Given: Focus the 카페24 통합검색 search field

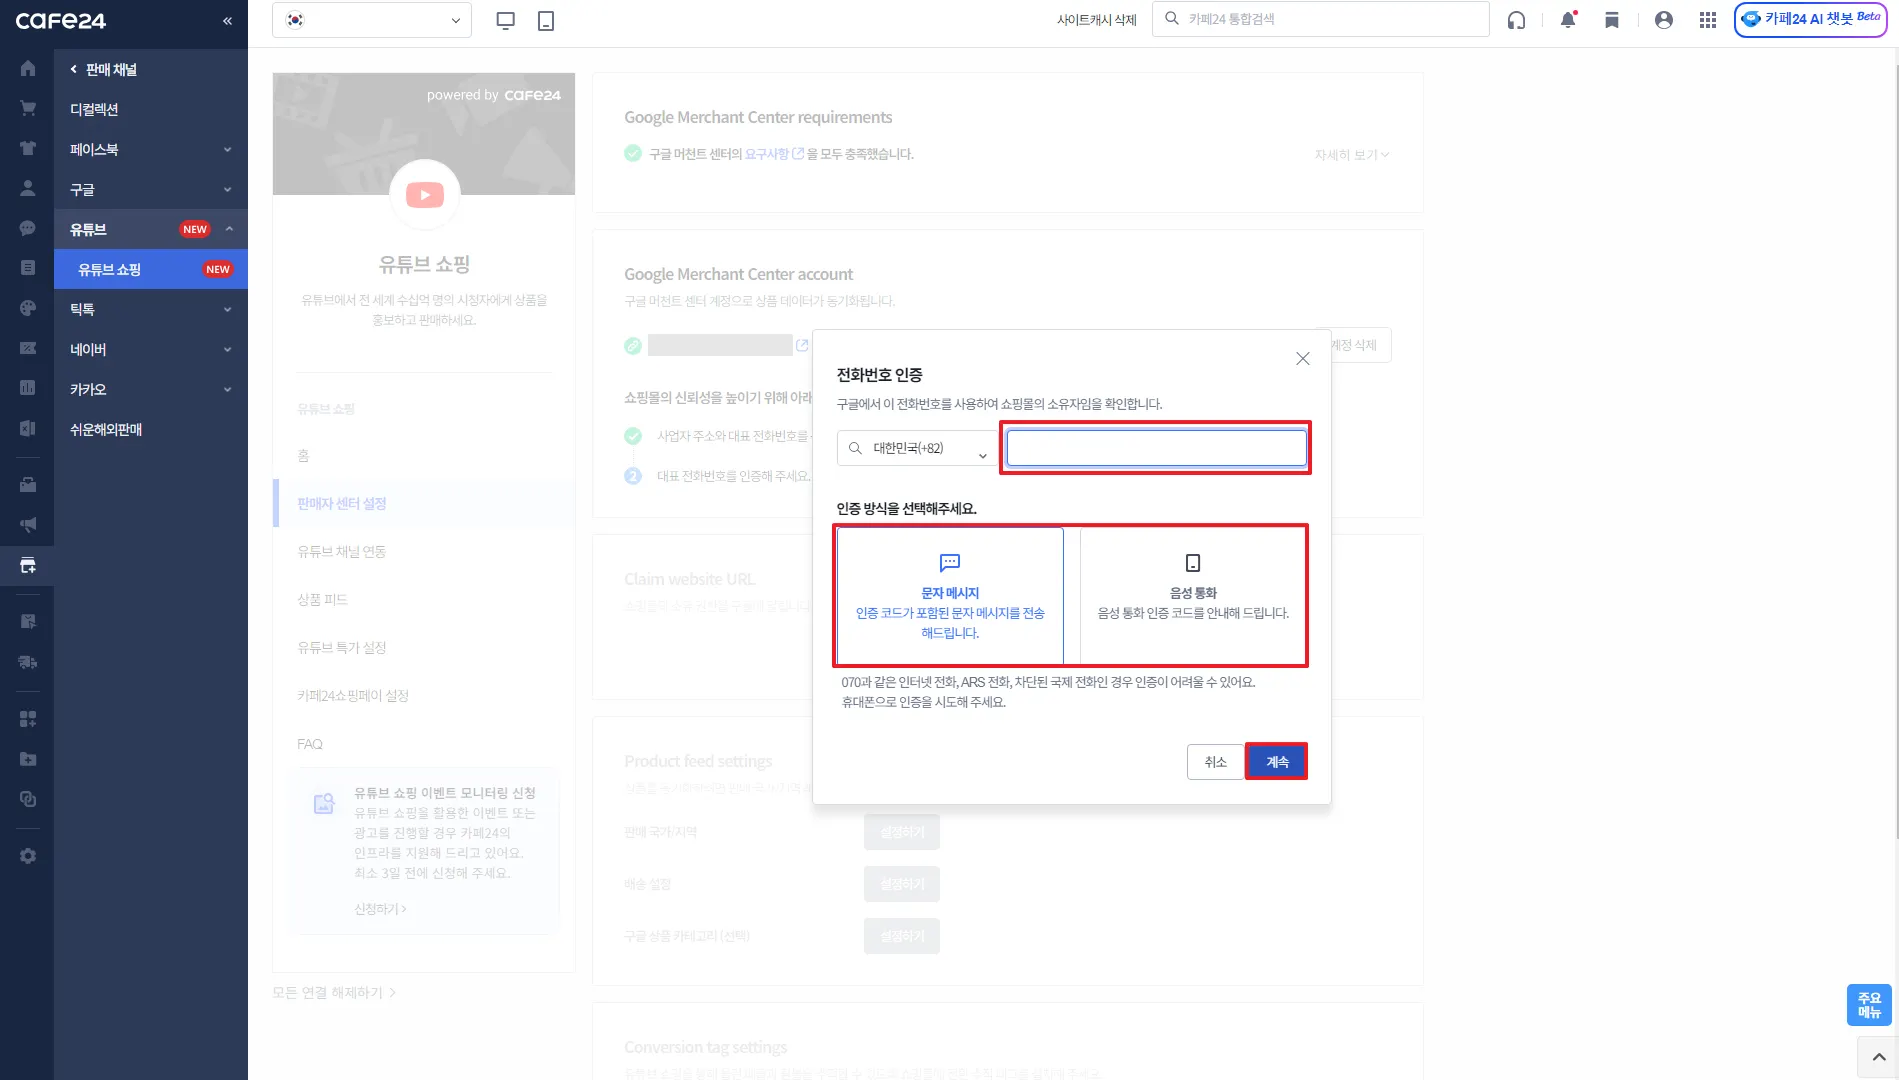Looking at the screenshot, I should click(x=1320, y=19).
